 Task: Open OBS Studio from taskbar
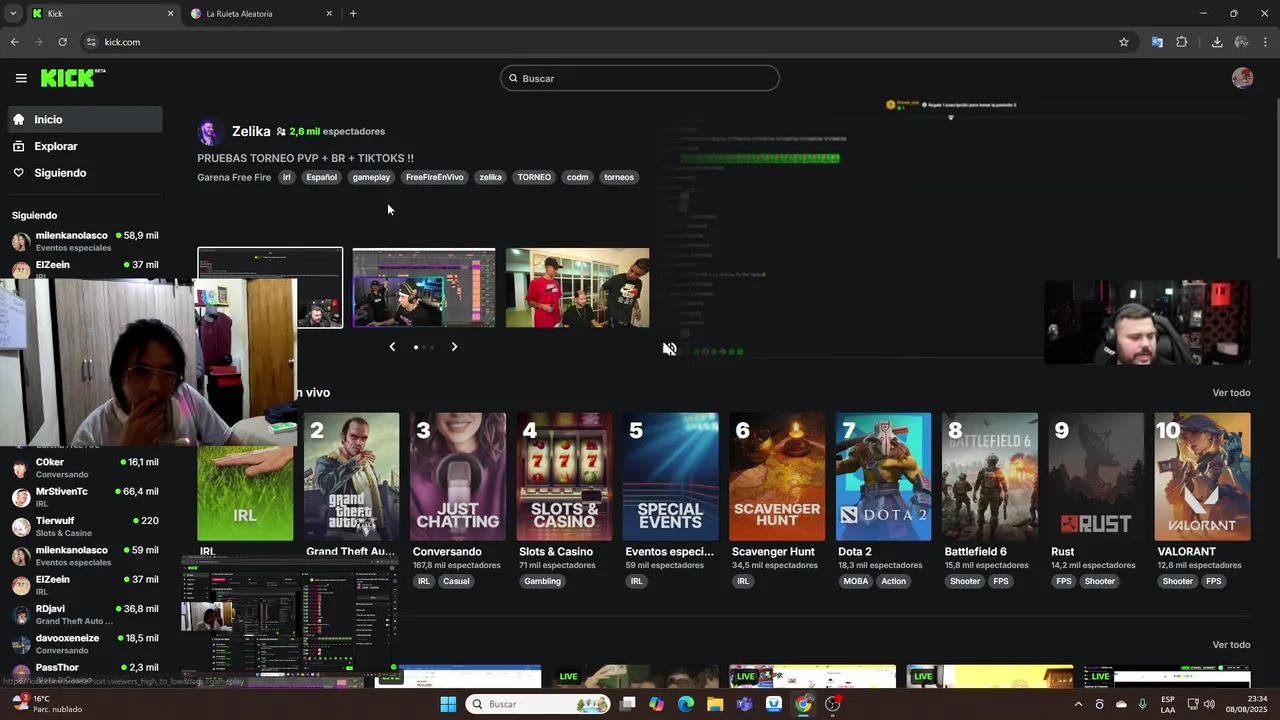[833, 704]
